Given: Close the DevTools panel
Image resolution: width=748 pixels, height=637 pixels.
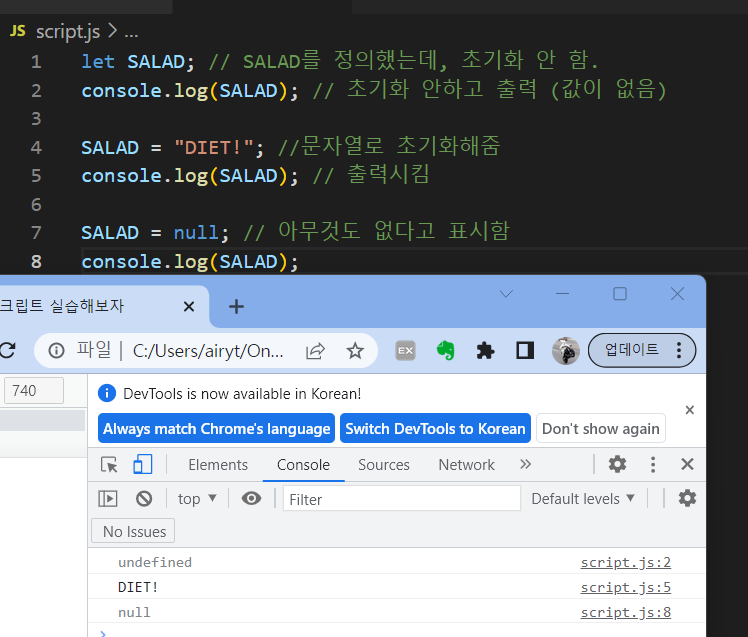Looking at the screenshot, I should pos(687,464).
